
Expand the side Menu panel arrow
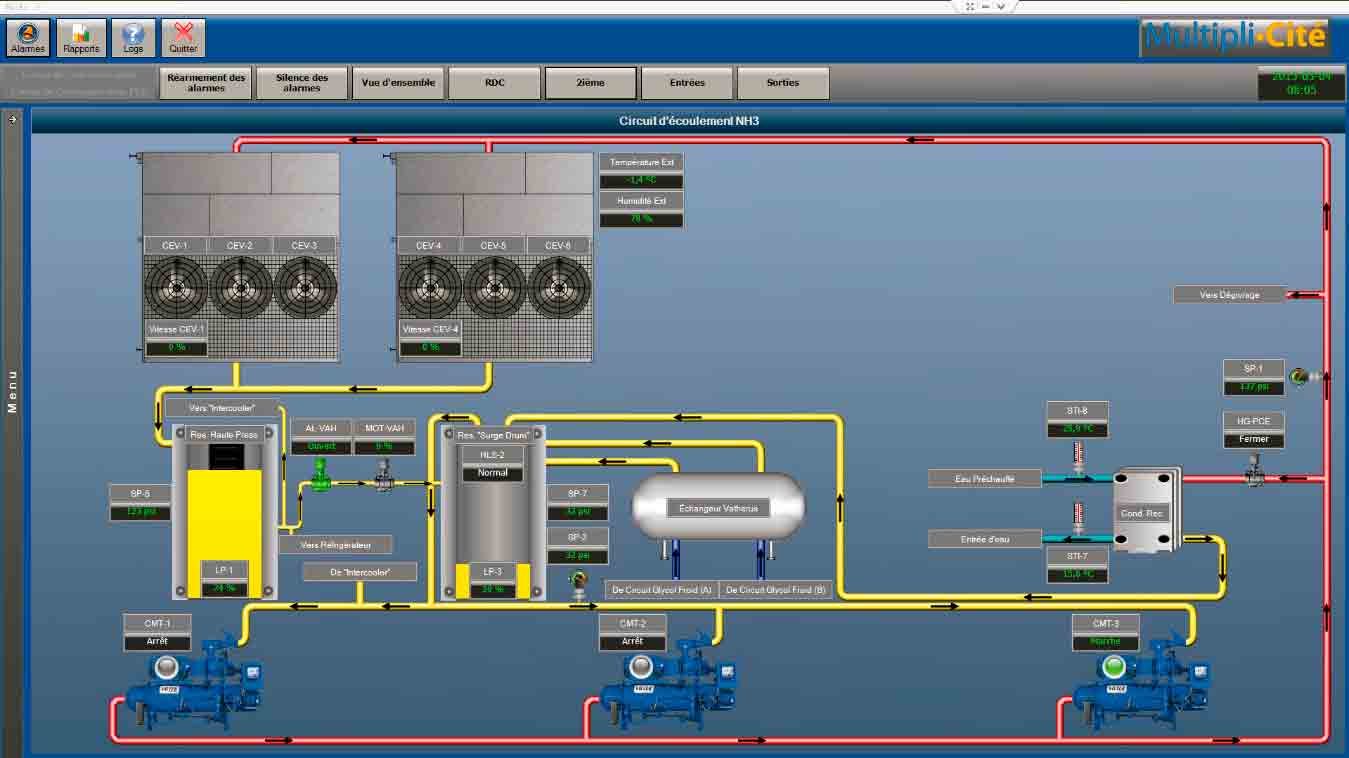(x=13, y=119)
